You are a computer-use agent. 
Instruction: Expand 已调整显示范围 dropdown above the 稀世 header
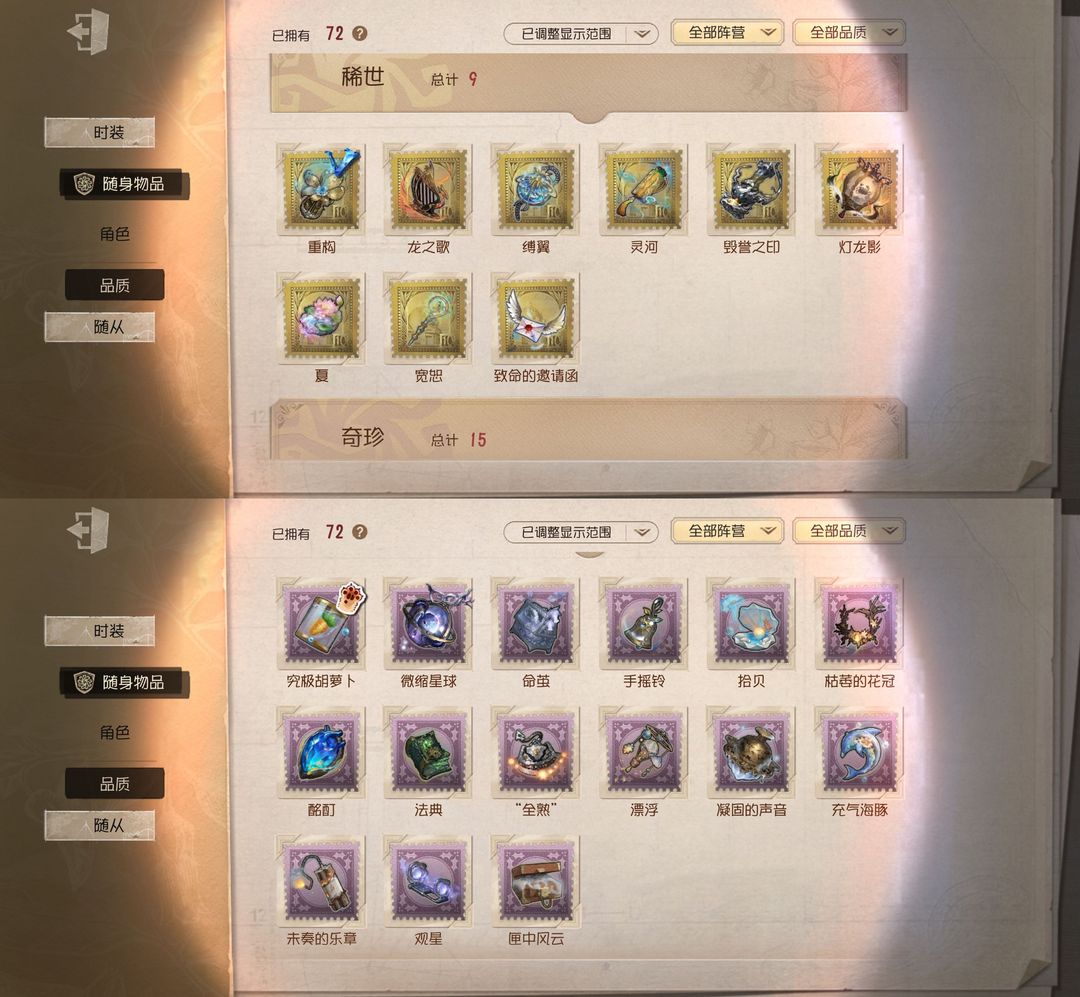point(581,33)
